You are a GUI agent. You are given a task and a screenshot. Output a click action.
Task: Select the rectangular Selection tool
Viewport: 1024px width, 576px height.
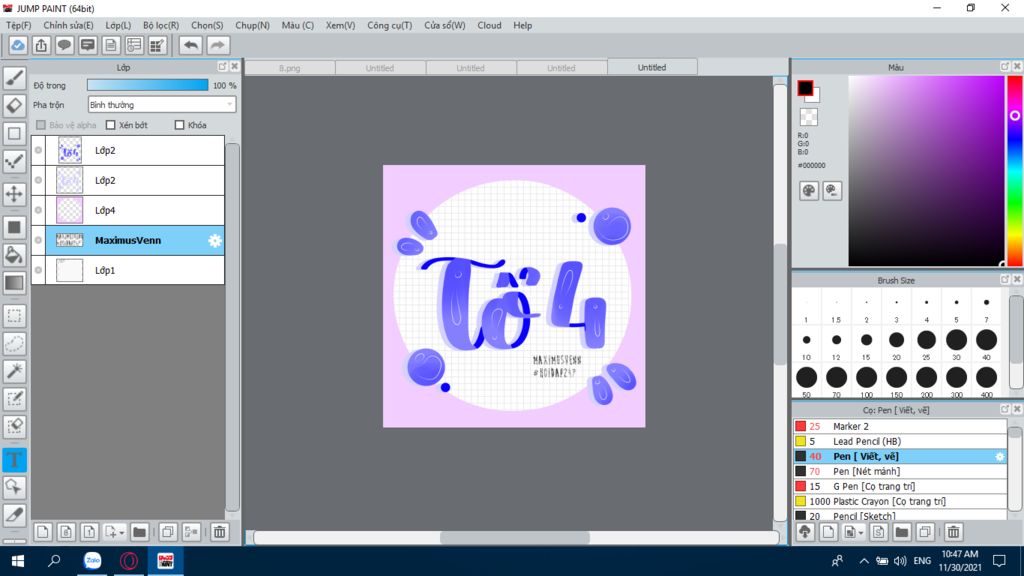14,316
